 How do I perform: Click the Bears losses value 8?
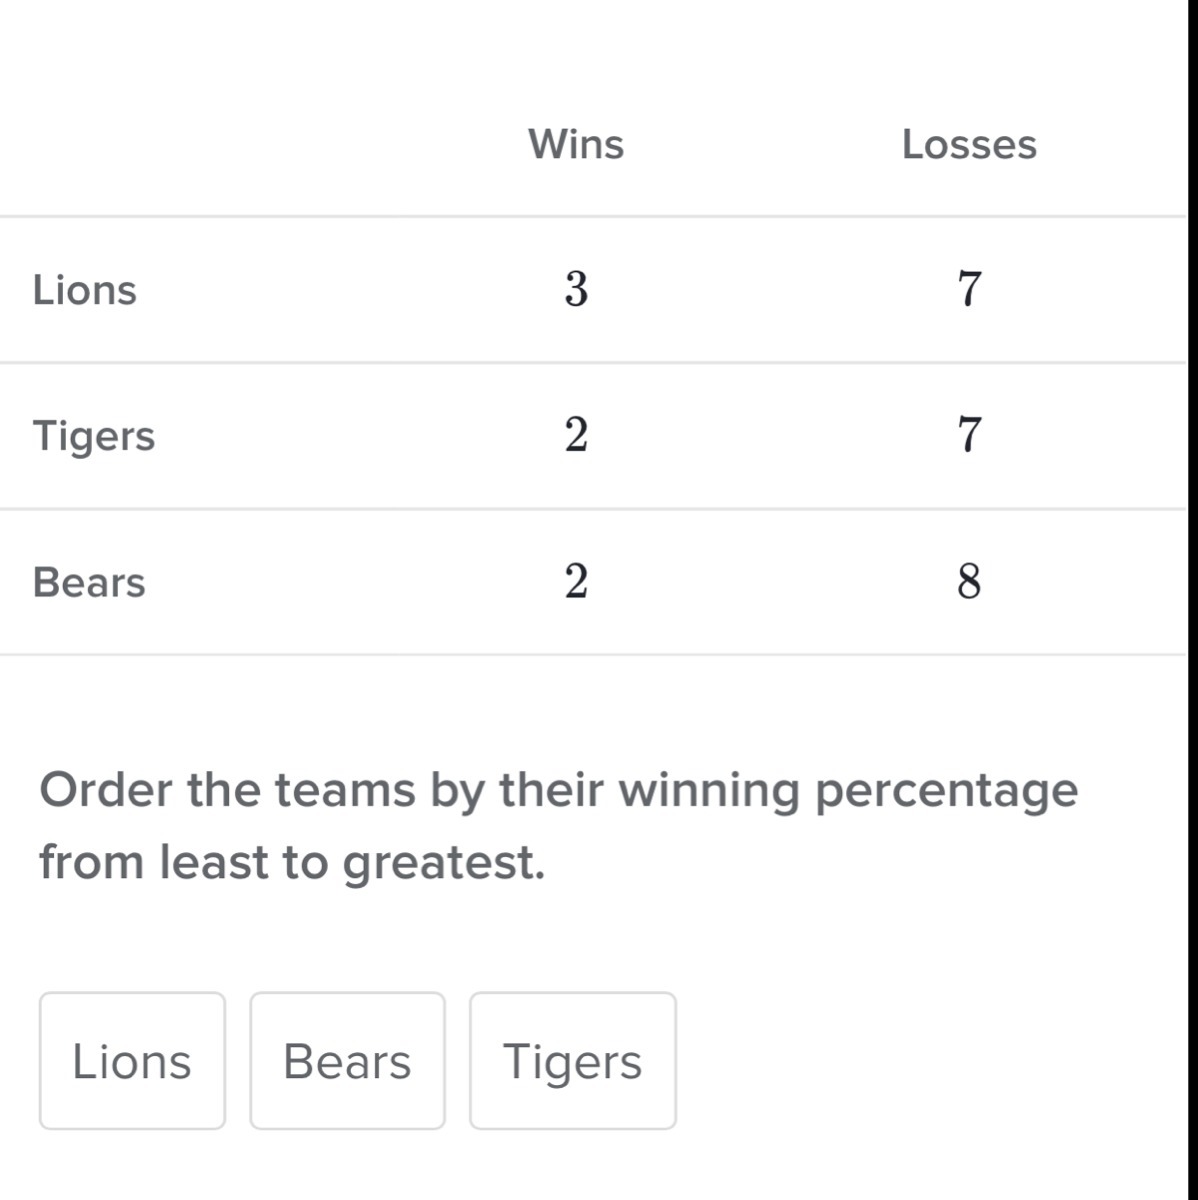click(x=969, y=582)
